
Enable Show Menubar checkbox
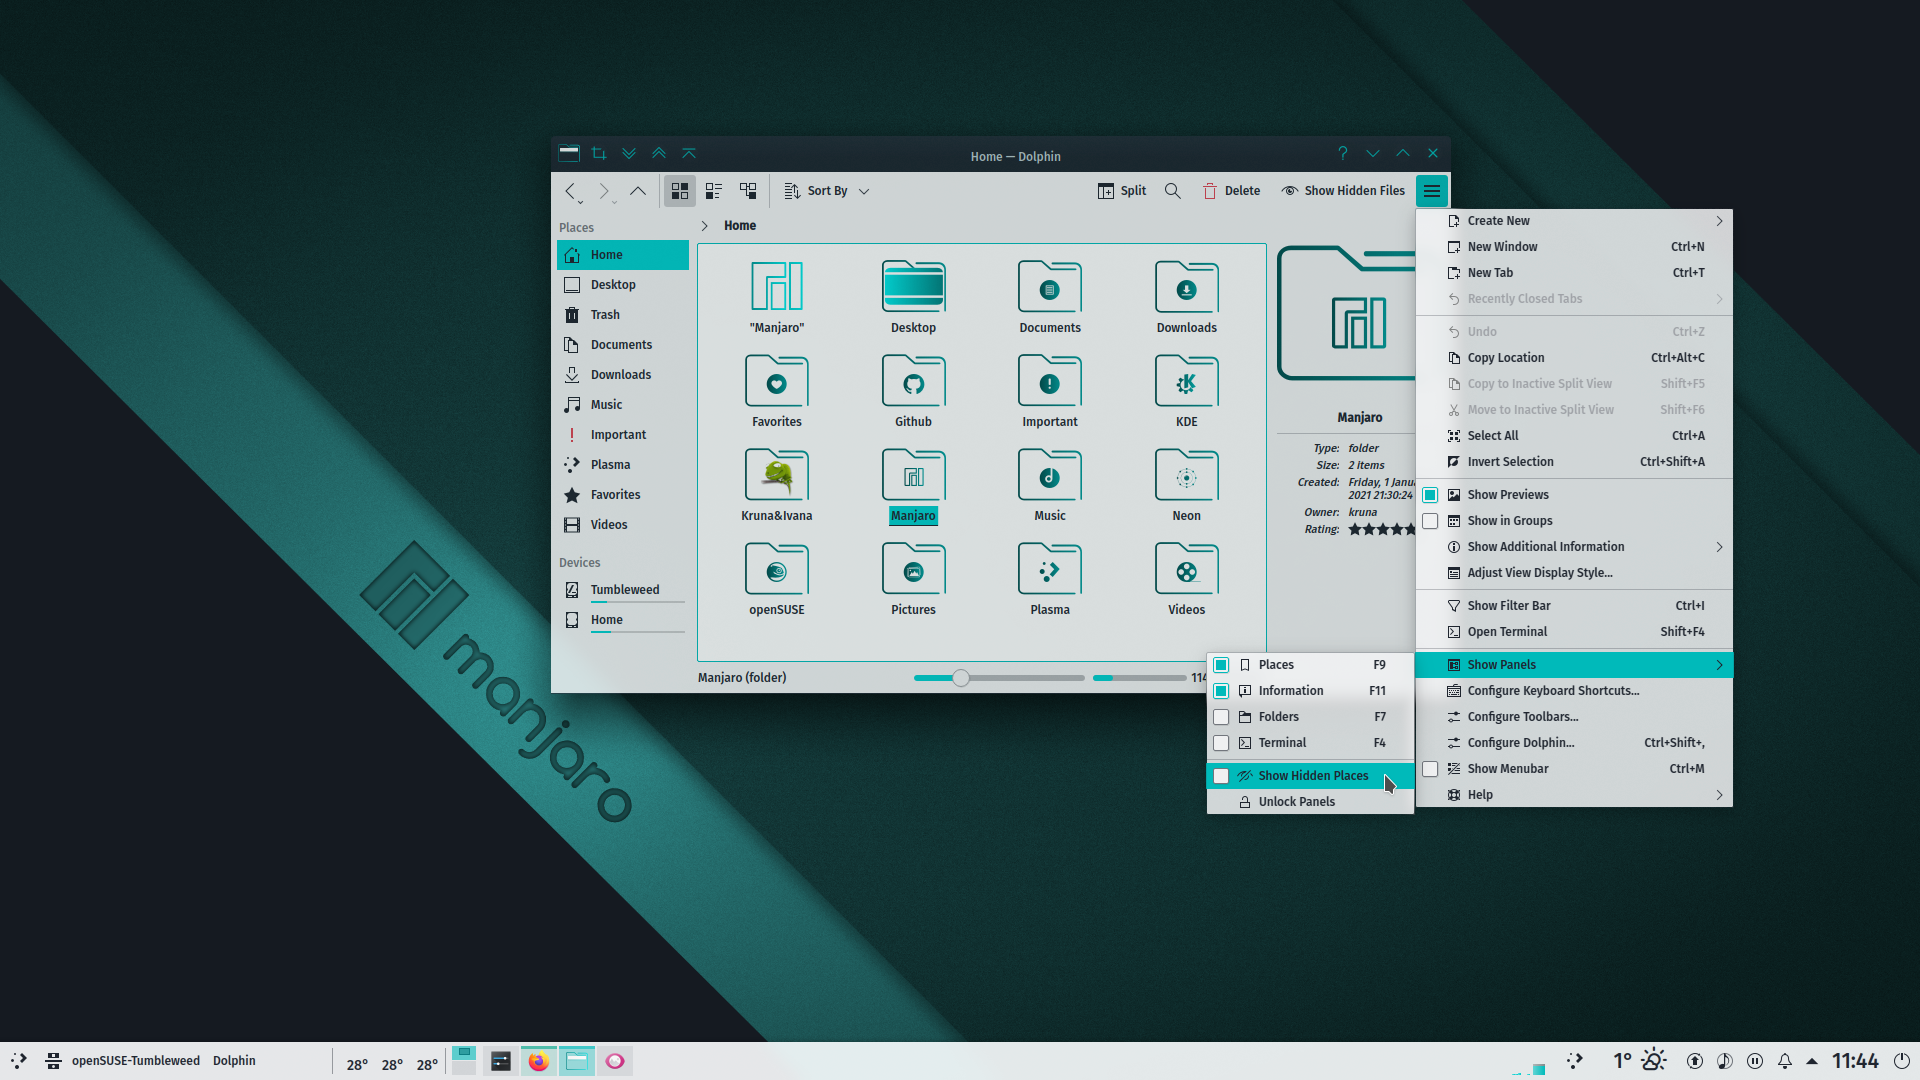1430,769
